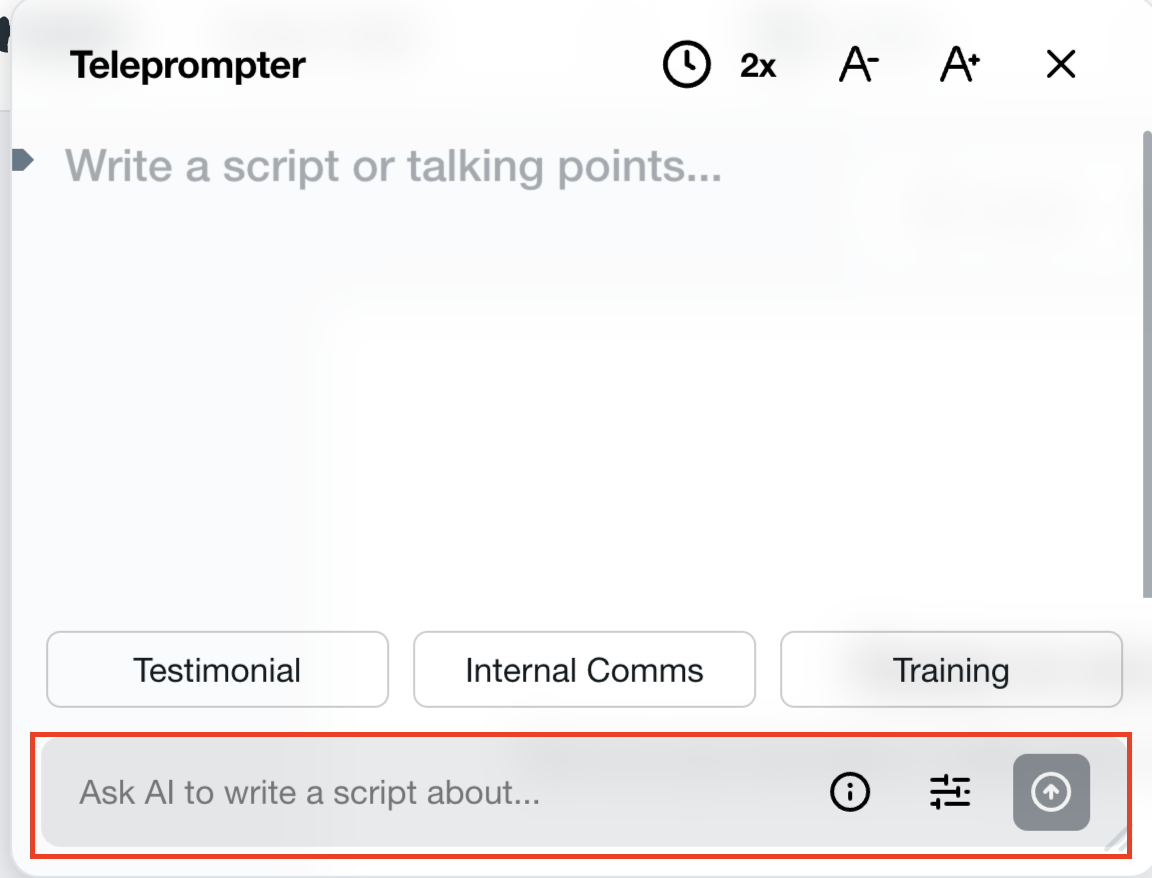Click the resize handle at the panel corner
1152x878 pixels.
click(1116, 842)
